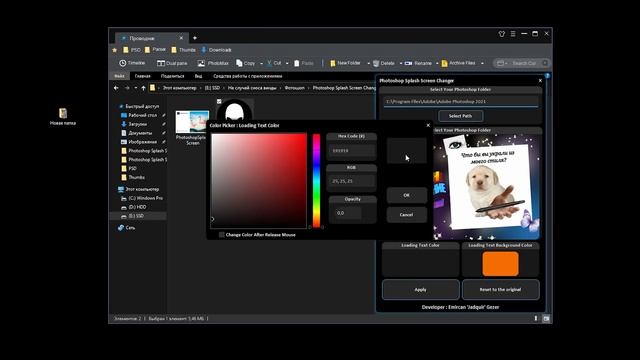Open the Downloads bookmark in the bookmarks bar
640x360 pixels.
coord(216,50)
